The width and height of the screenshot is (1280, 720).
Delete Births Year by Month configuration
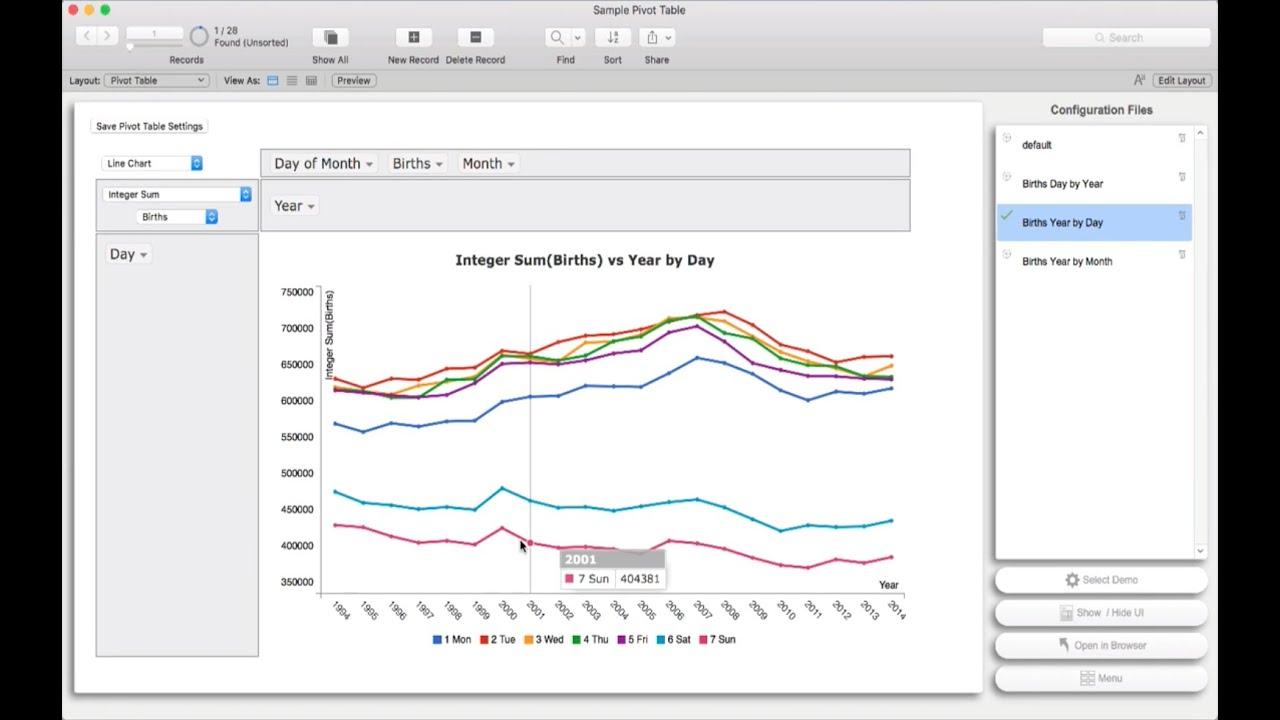click(x=1182, y=255)
